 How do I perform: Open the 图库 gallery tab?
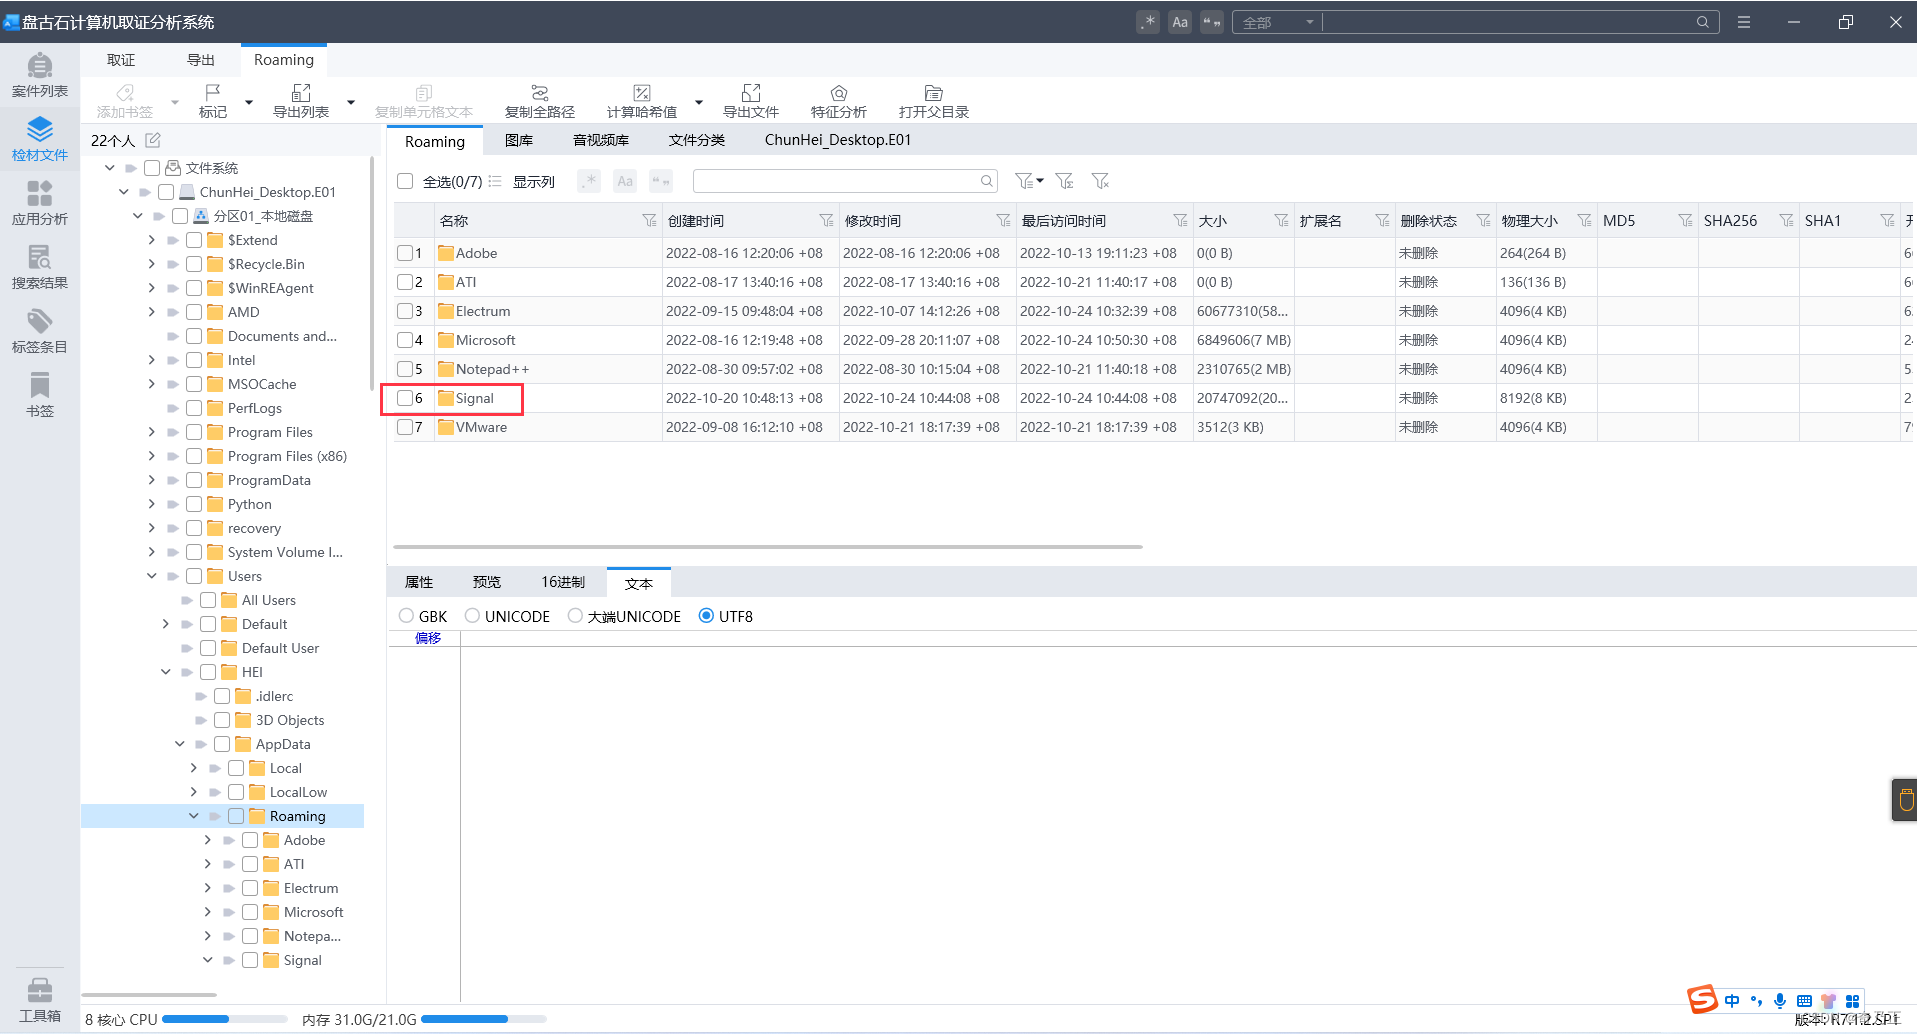point(519,140)
